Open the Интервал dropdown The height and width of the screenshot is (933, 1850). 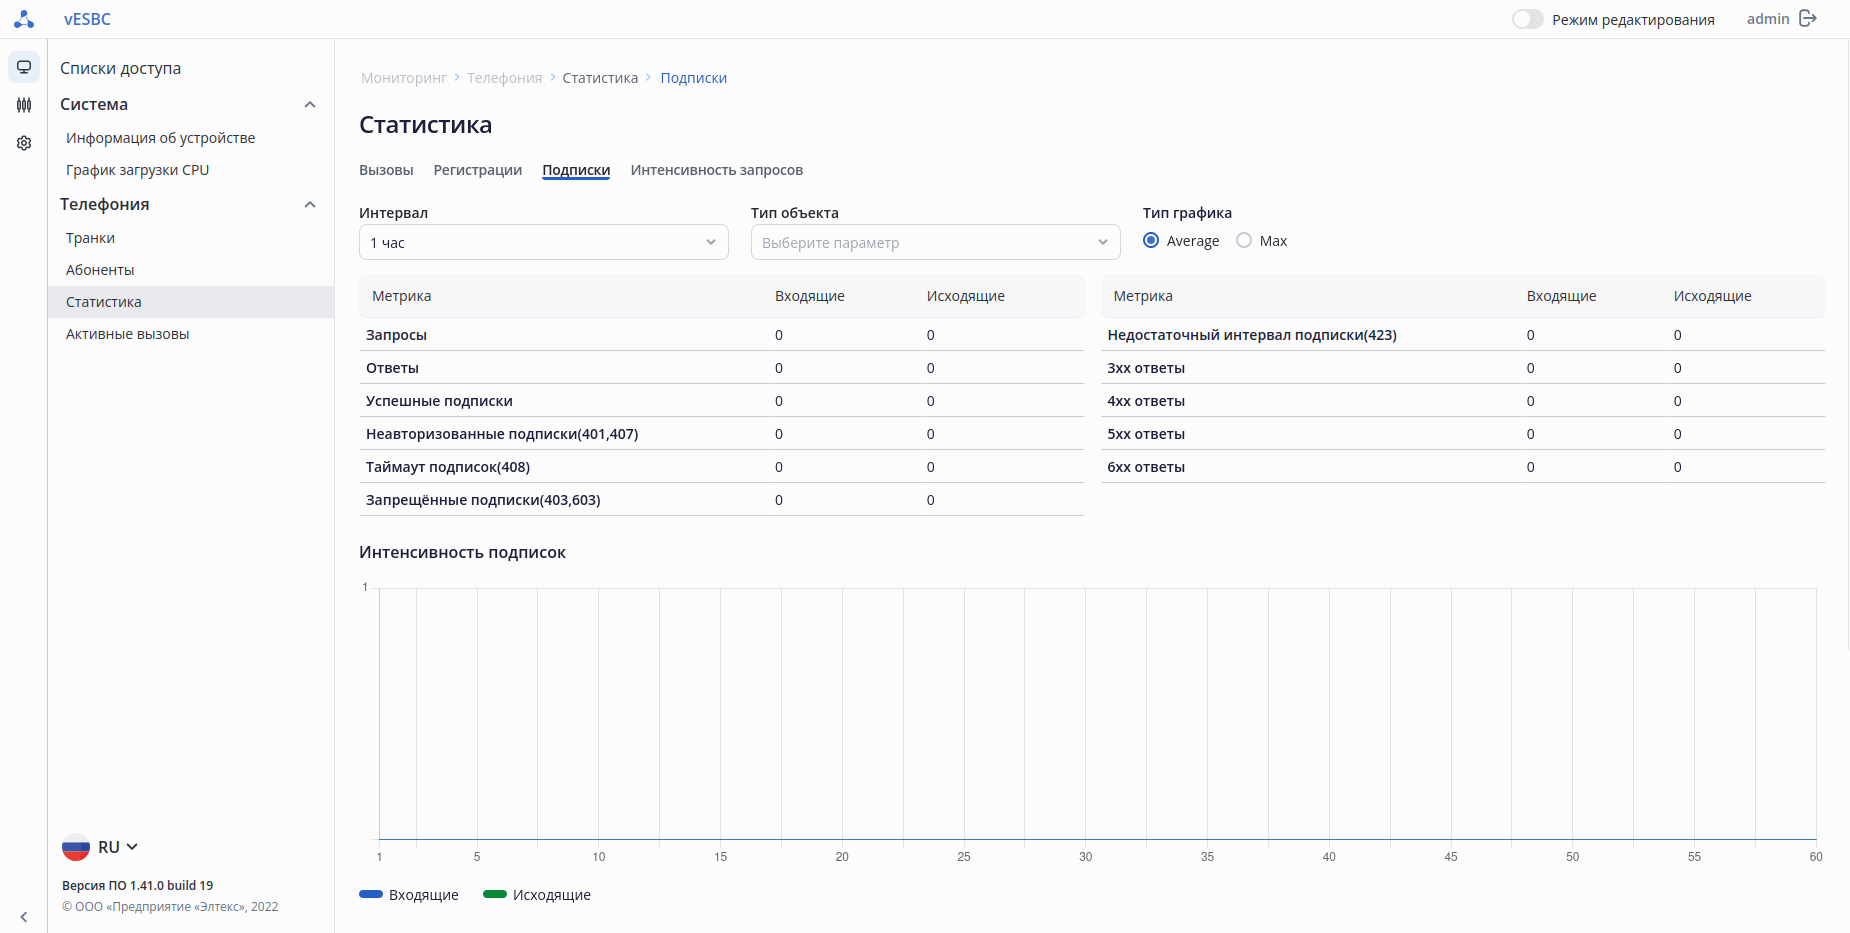click(543, 242)
